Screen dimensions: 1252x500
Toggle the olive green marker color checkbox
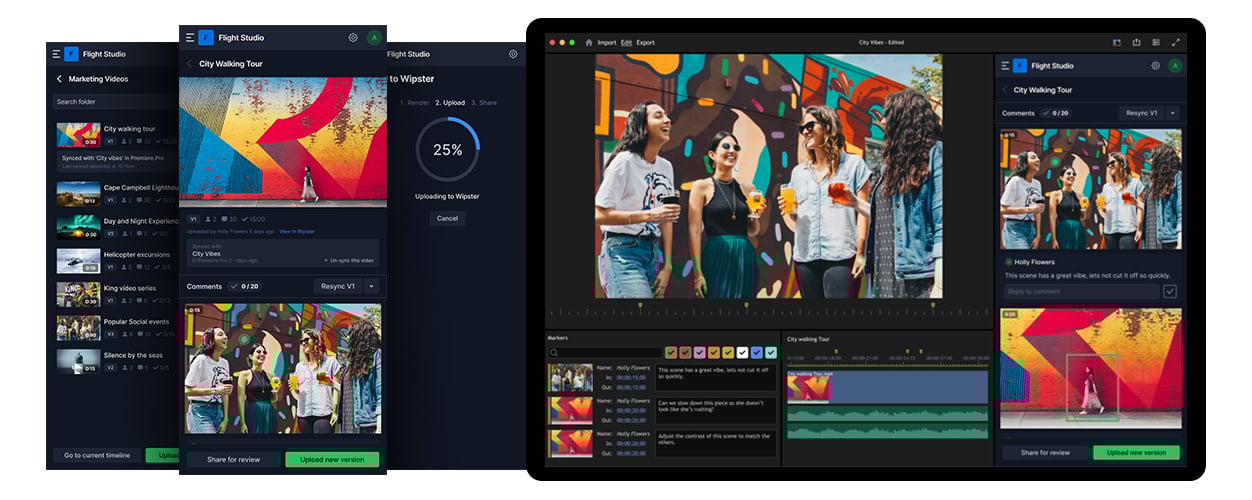click(x=671, y=353)
